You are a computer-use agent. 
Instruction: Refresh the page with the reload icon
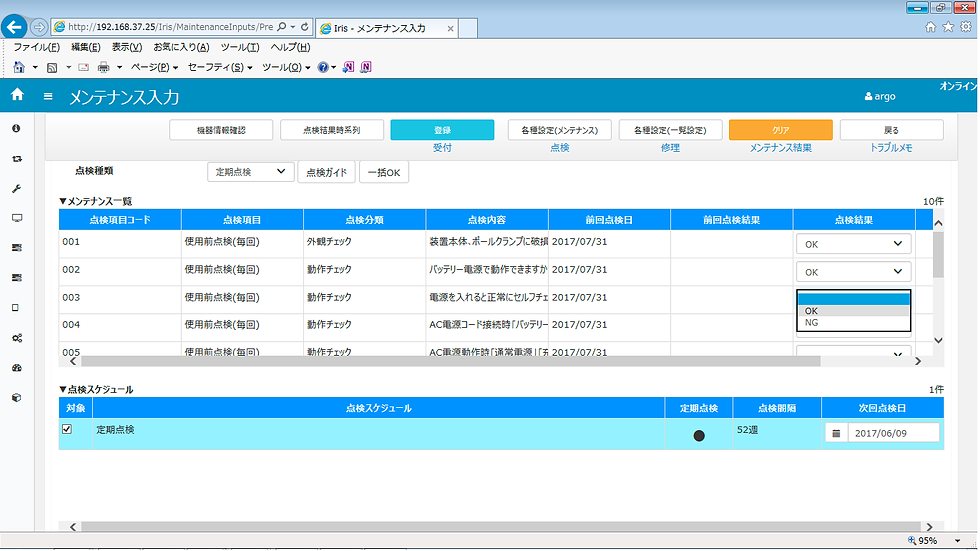click(304, 27)
